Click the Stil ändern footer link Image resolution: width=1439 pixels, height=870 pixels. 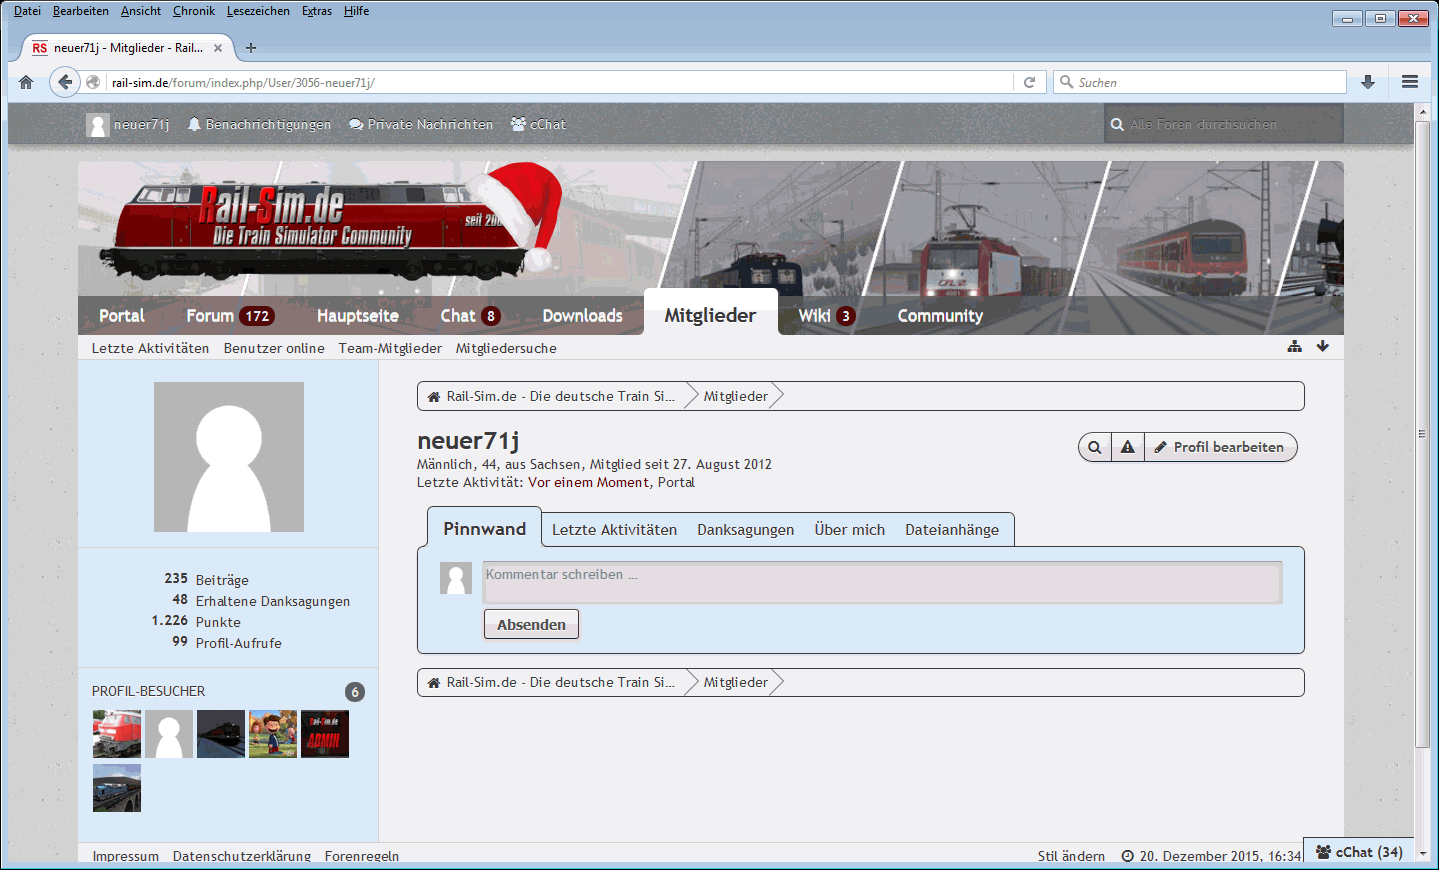coord(1071,856)
